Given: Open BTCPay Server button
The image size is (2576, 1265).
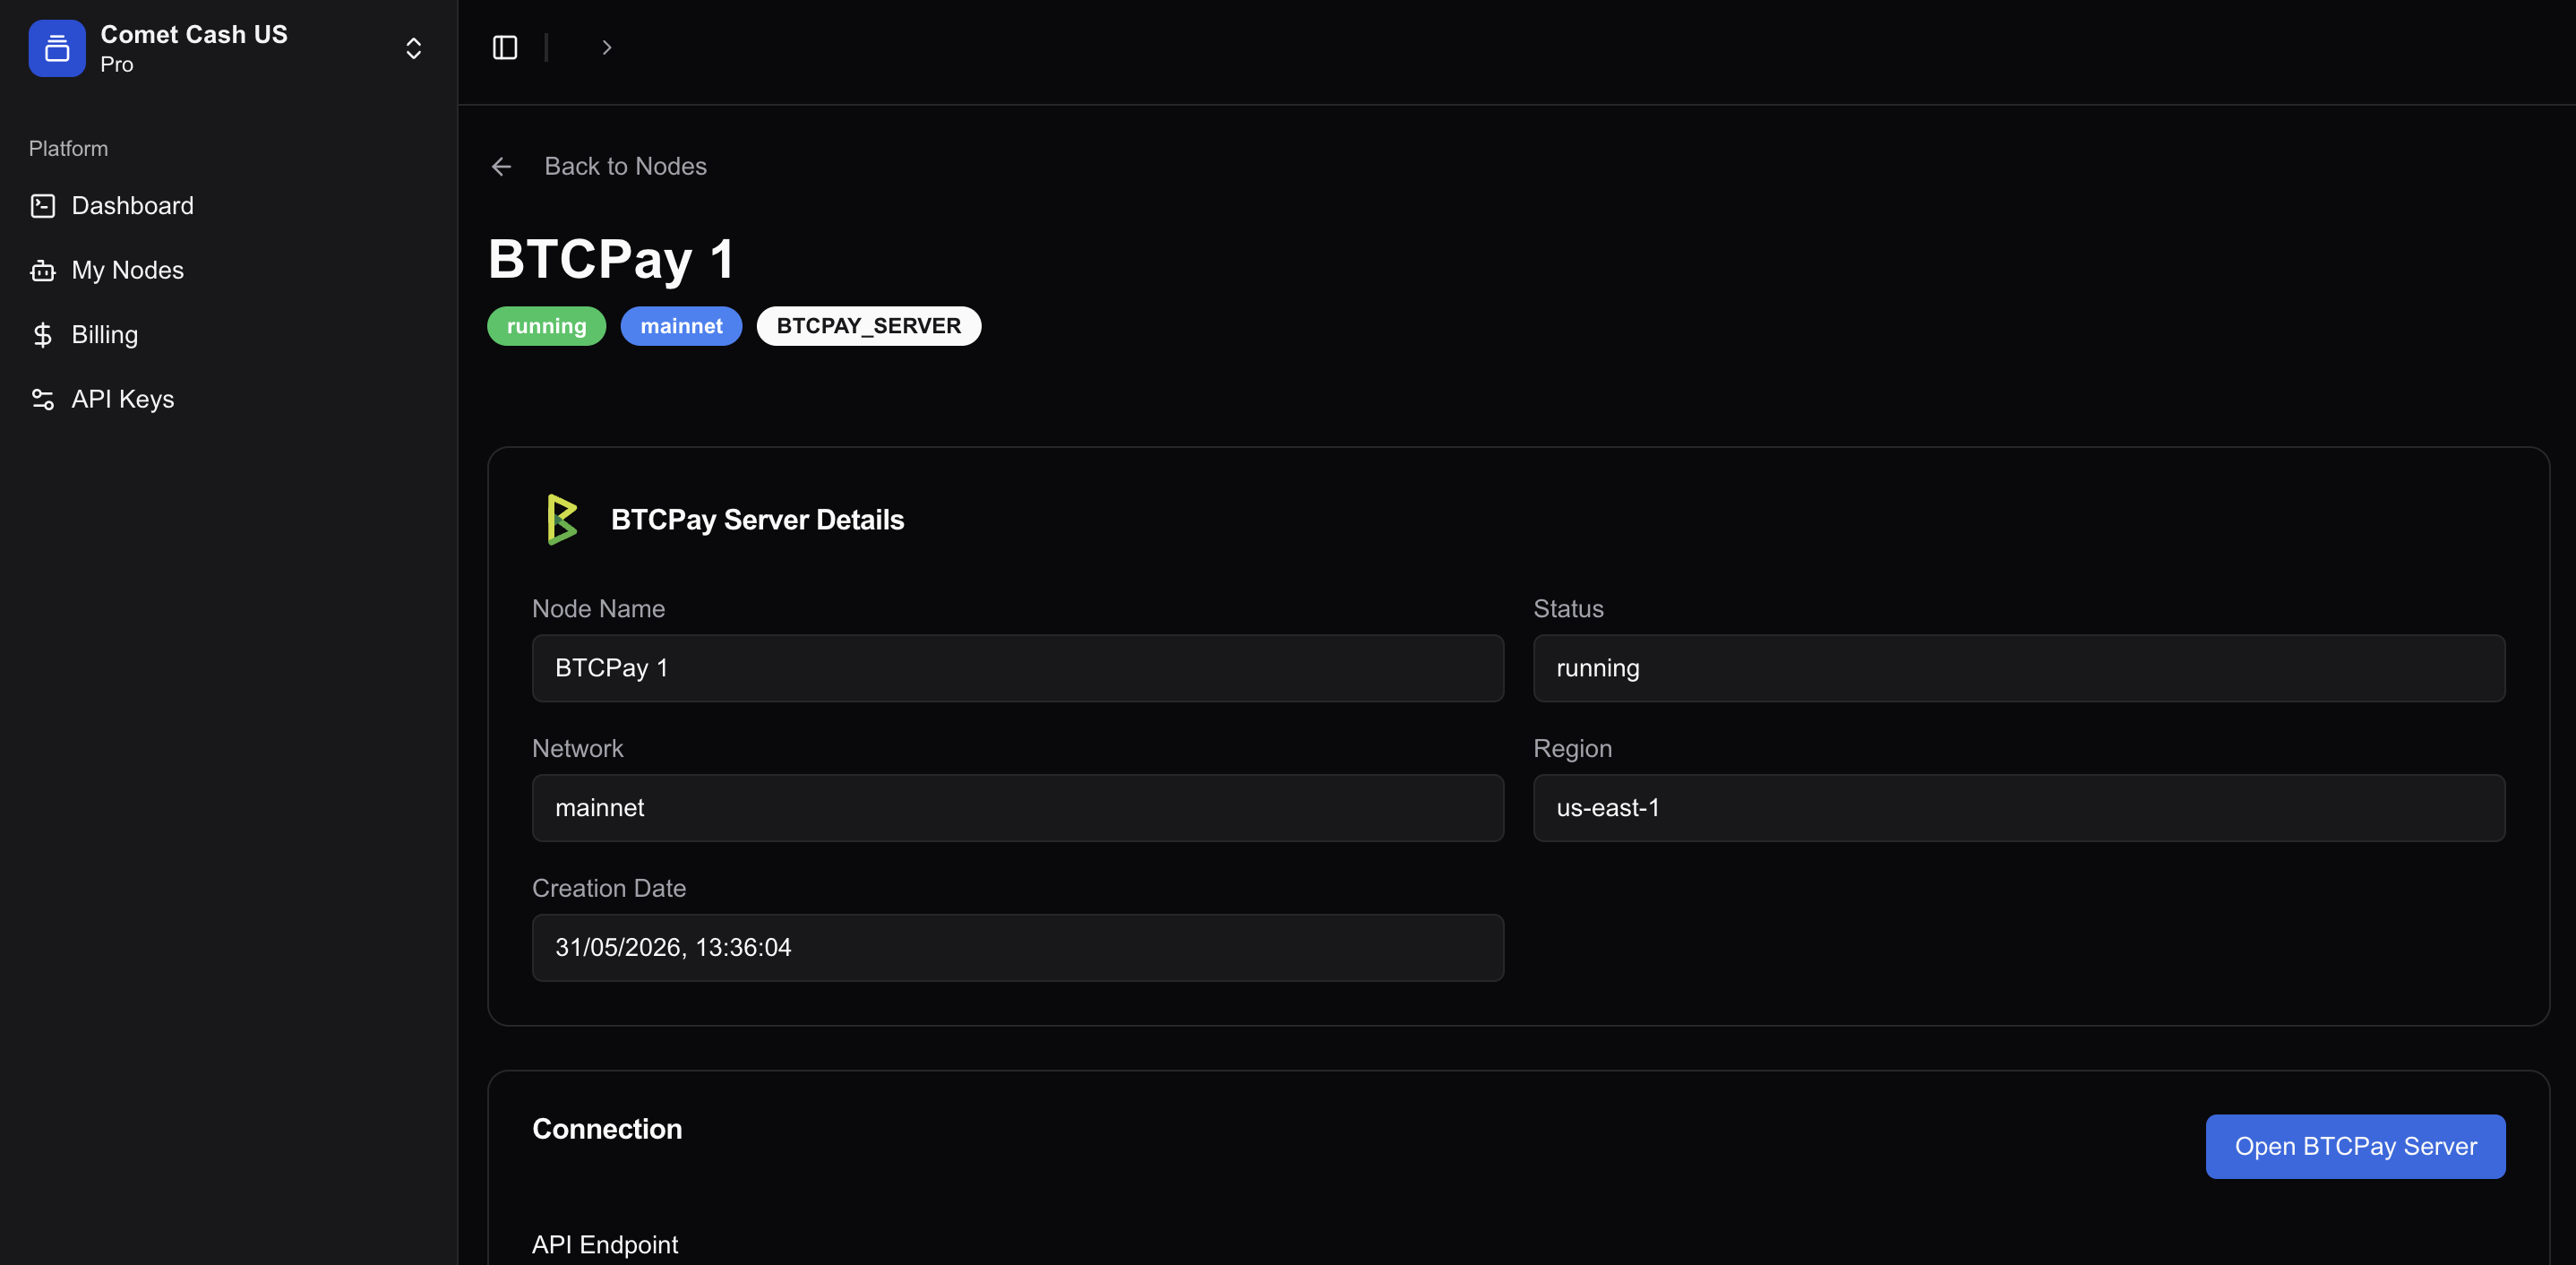Looking at the screenshot, I should tap(2355, 1147).
